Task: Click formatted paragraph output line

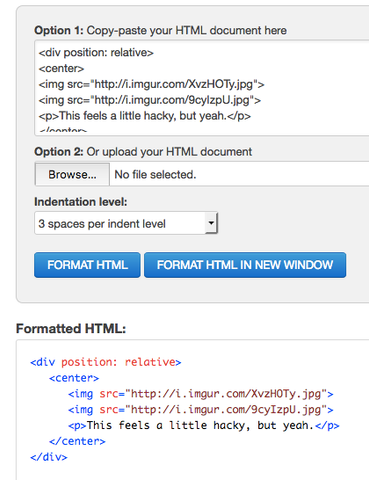Action: (x=204, y=426)
